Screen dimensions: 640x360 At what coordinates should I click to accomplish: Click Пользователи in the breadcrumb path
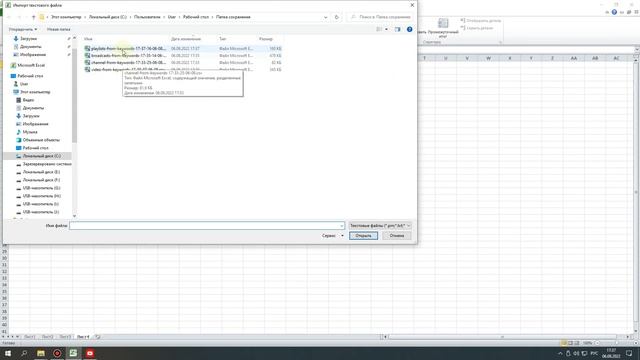147,17
